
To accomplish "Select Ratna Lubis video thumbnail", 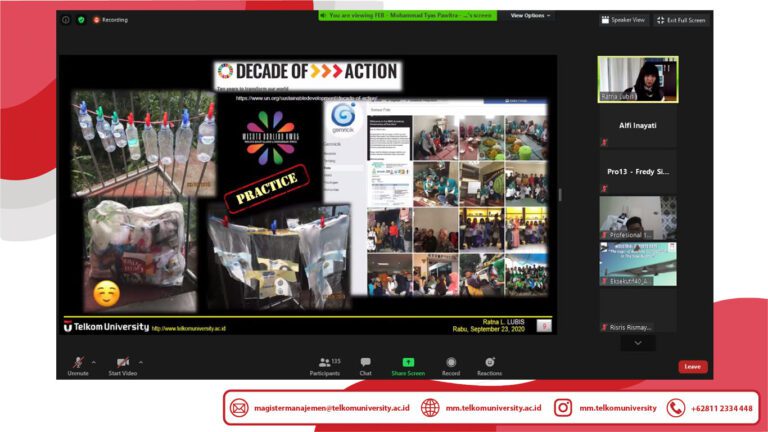I will pos(637,79).
